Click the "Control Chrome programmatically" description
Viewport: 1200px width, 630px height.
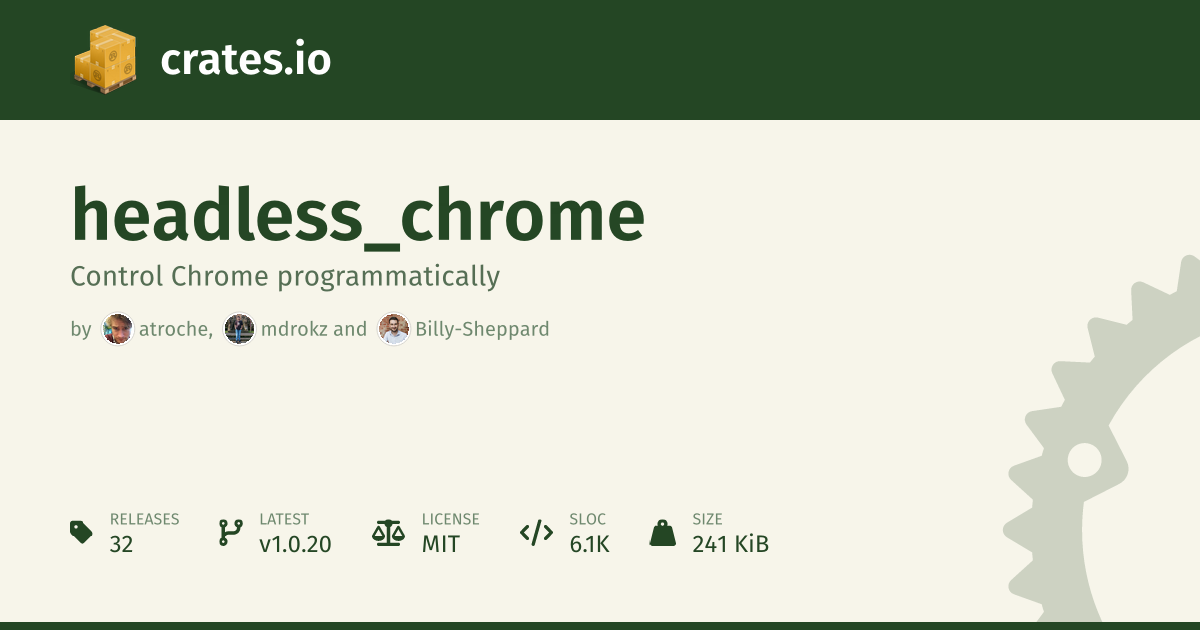coord(284,276)
